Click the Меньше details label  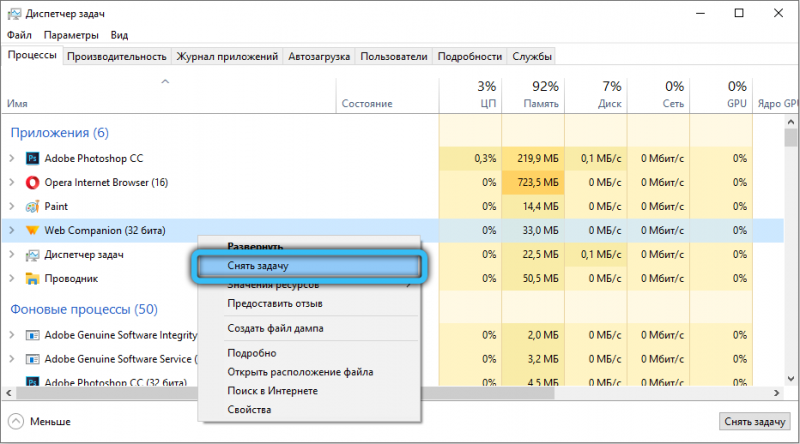50,422
